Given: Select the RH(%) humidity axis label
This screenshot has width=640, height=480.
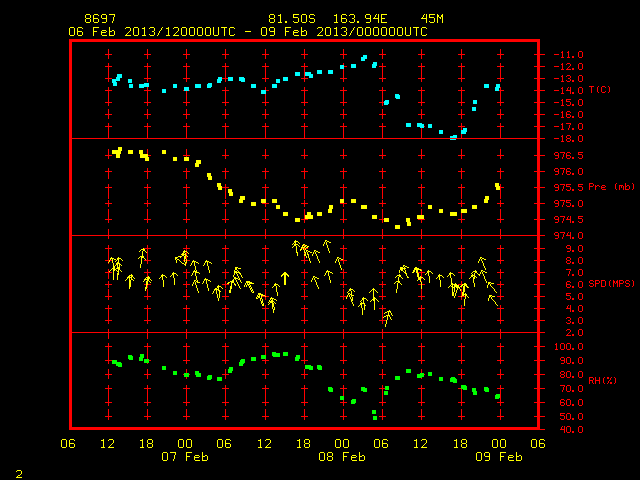Looking at the screenshot, I should 602,380.
